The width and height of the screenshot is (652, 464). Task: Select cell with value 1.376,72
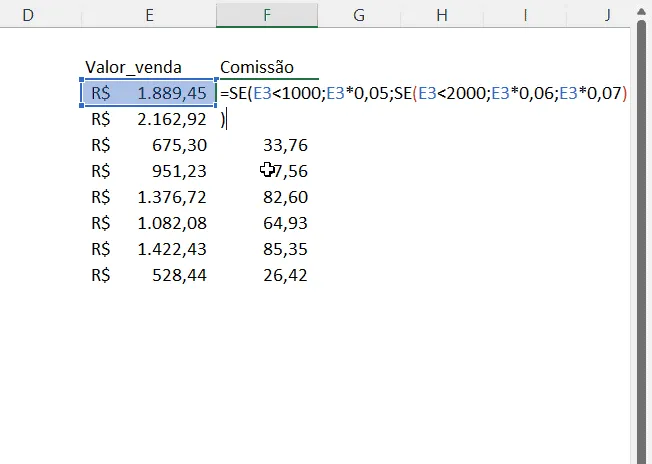pyautogui.click(x=149, y=197)
